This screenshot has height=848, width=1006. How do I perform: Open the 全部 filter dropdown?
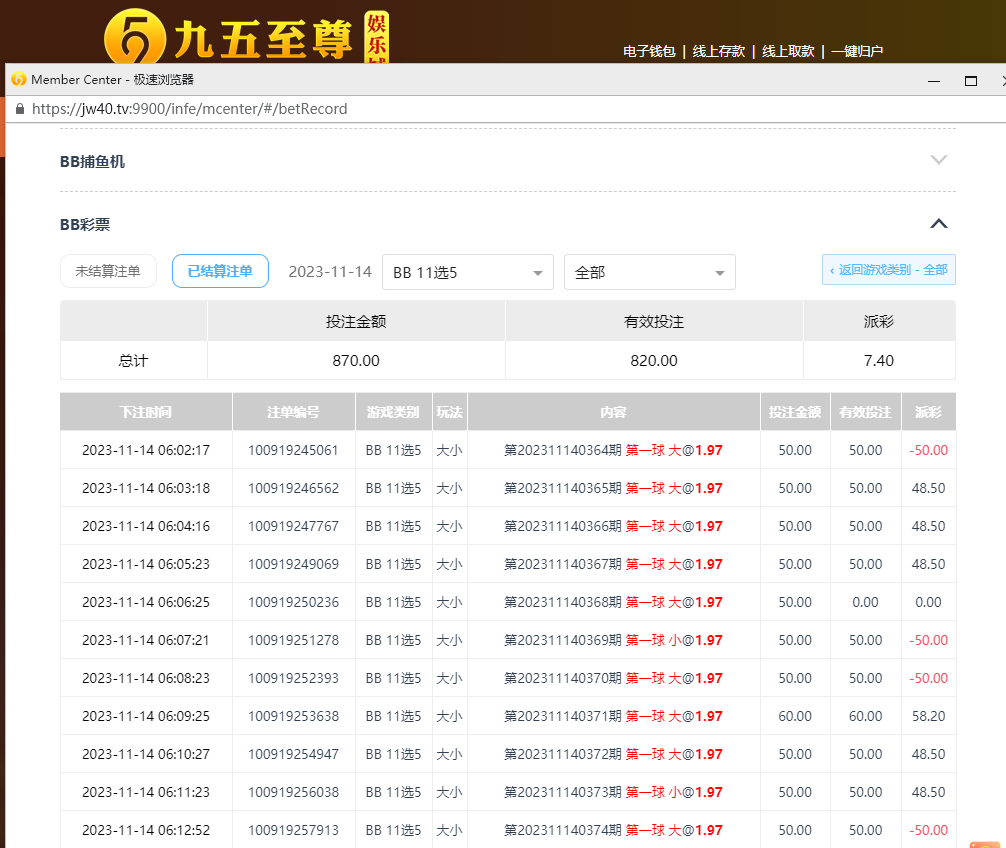(649, 272)
